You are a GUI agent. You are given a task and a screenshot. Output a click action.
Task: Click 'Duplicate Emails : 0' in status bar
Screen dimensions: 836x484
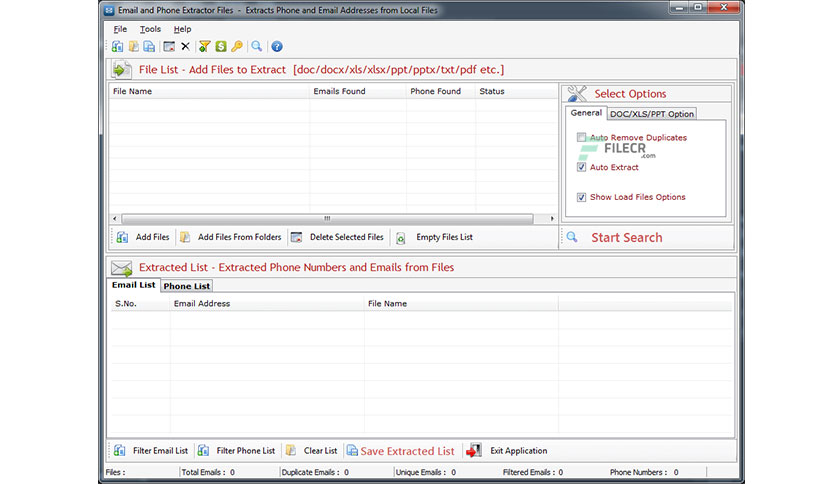[315, 472]
